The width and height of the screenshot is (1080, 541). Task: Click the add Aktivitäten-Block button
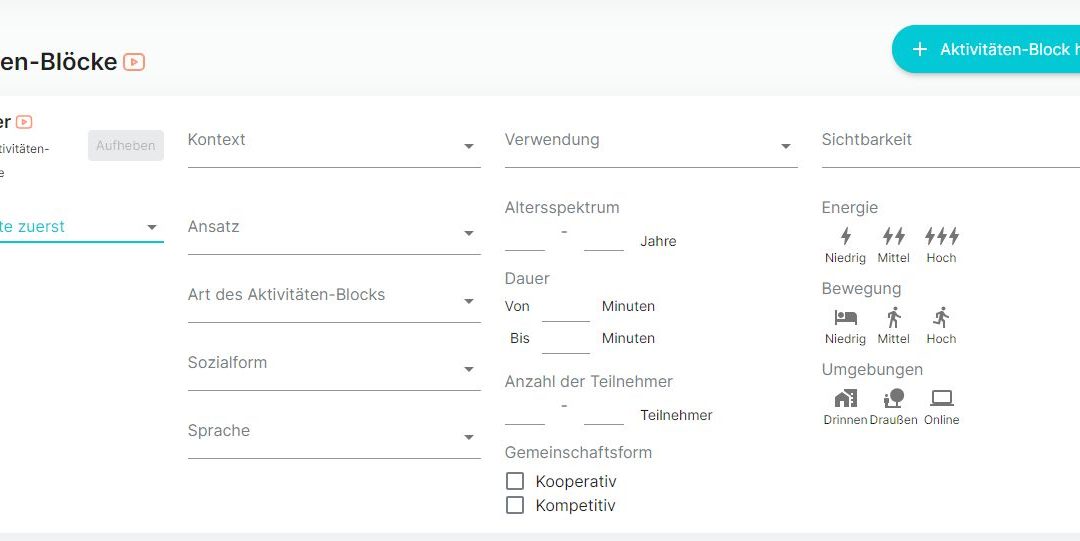986,49
